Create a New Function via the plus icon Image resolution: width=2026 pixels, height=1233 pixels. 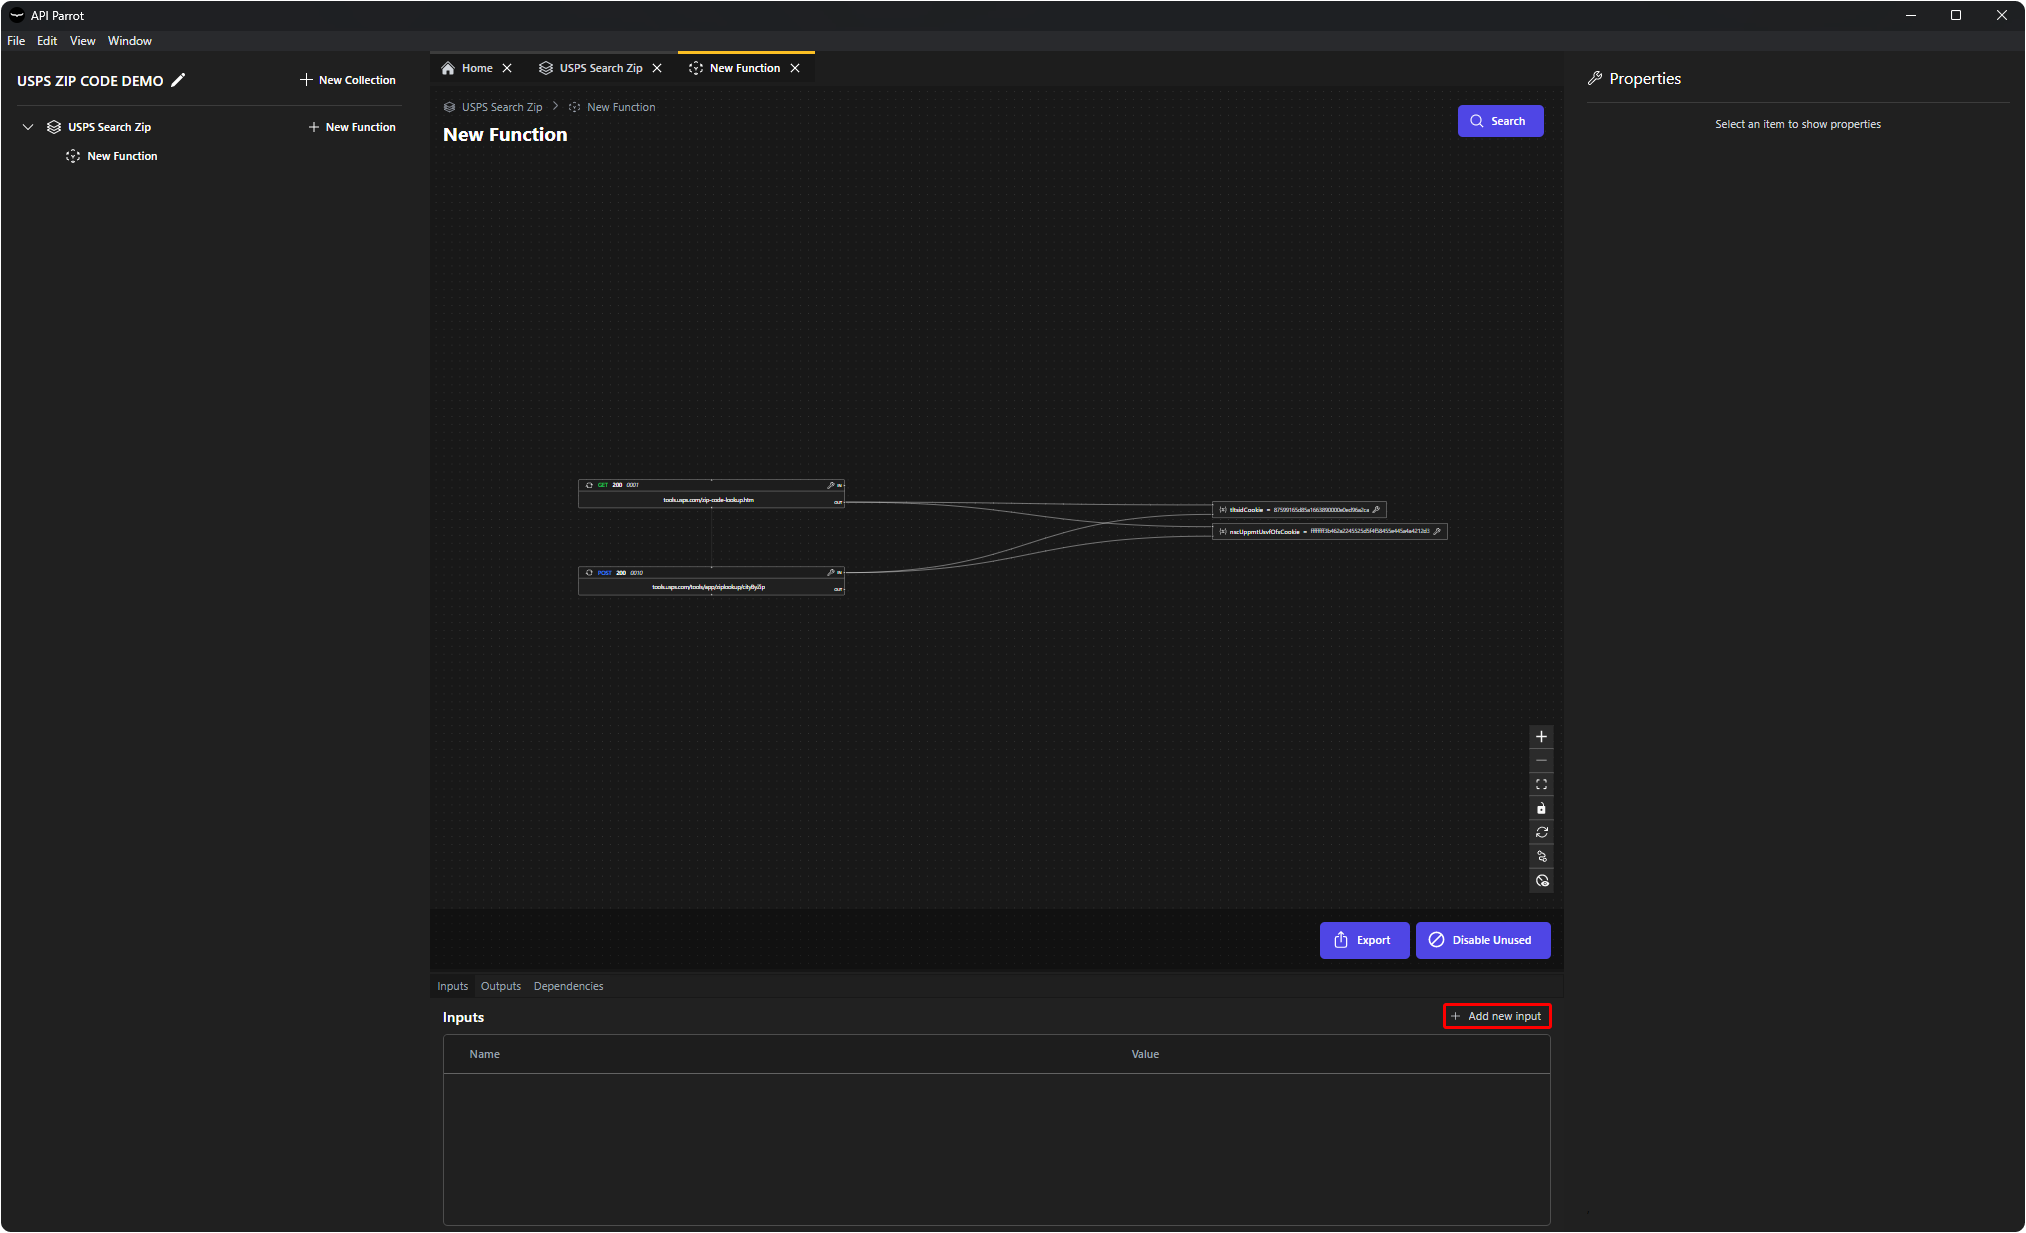coord(315,127)
